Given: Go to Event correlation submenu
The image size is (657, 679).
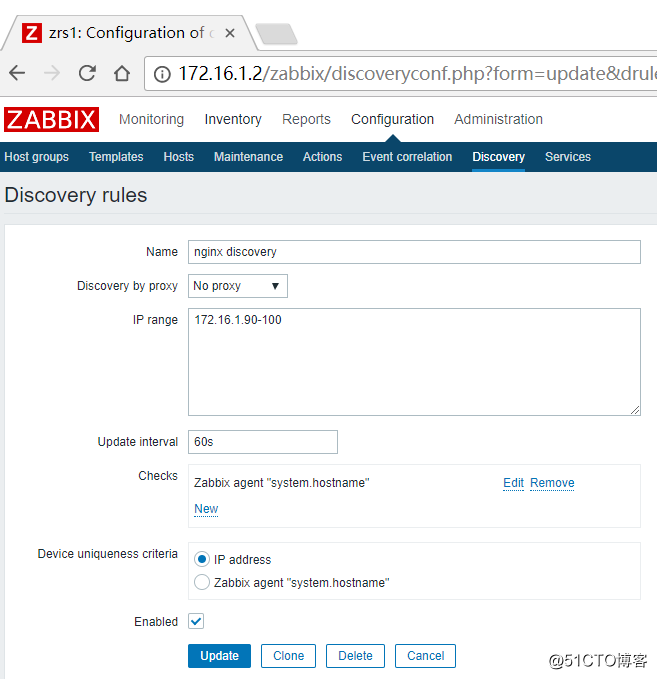Looking at the screenshot, I should point(407,157).
